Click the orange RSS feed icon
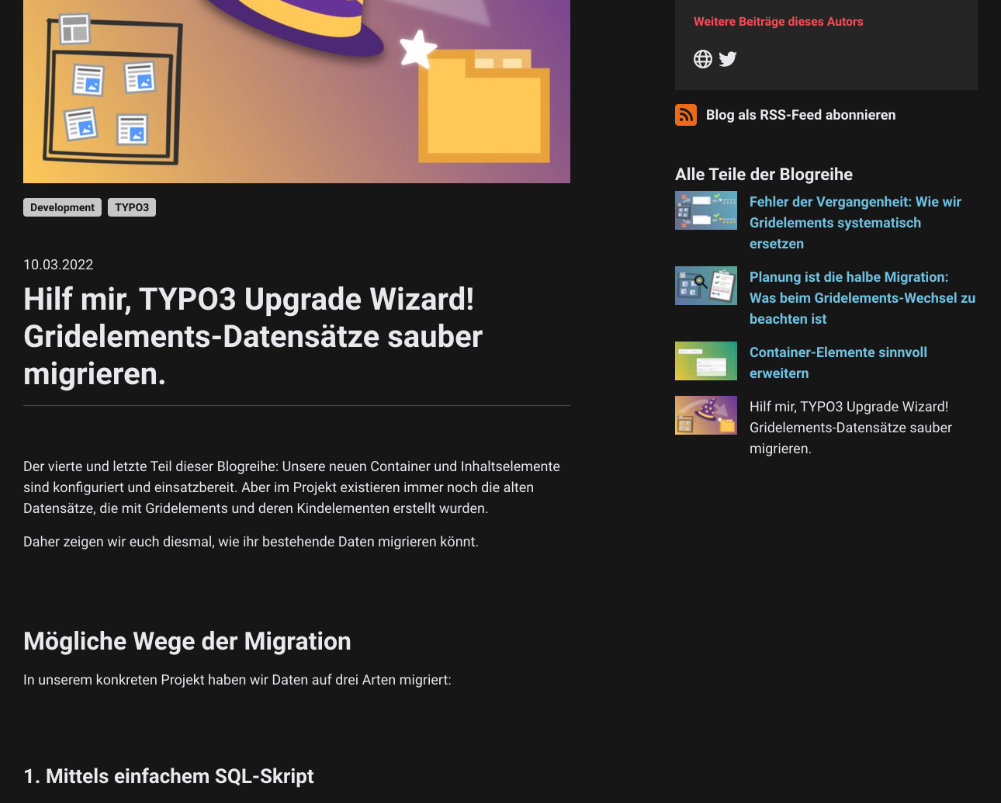This screenshot has height=803, width=1001. (686, 115)
